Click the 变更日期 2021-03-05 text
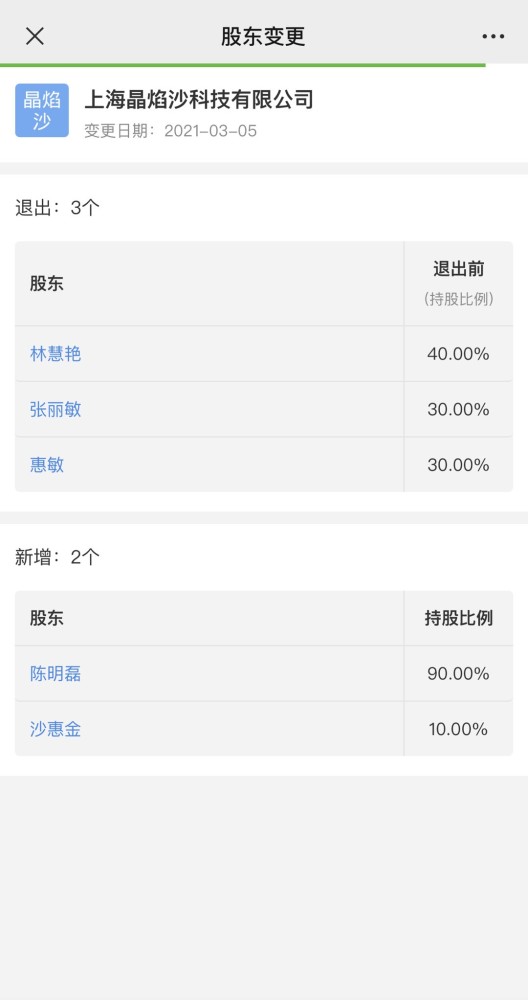The height and width of the screenshot is (1000, 528). pyautogui.click(x=170, y=131)
